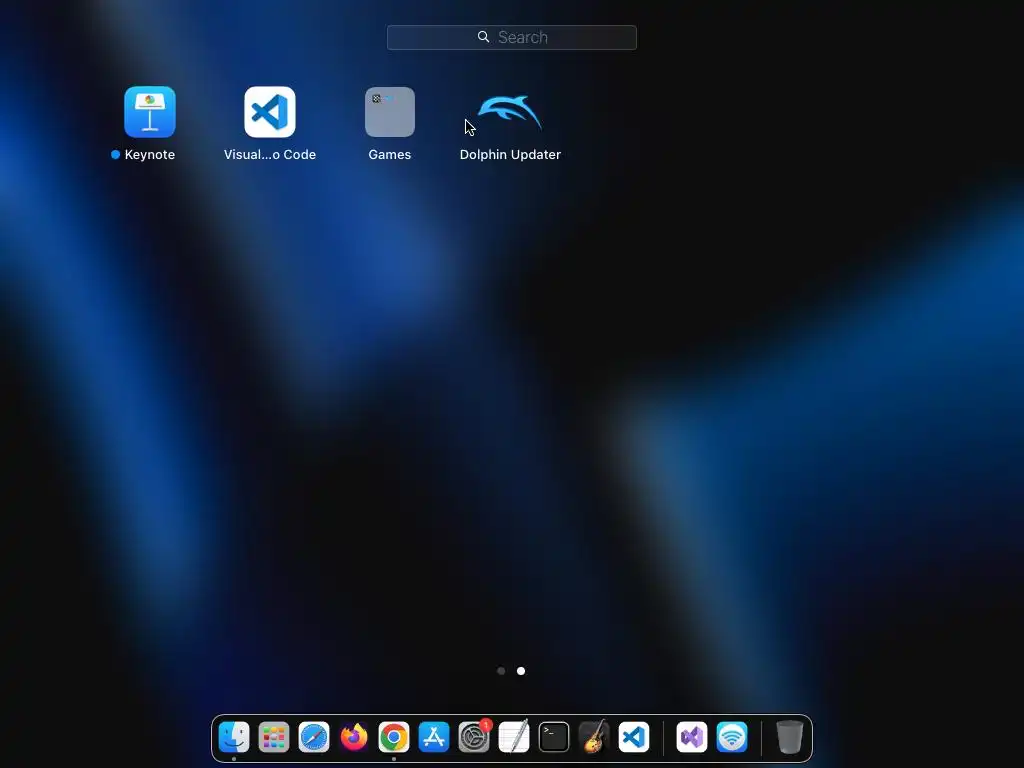The width and height of the screenshot is (1024, 768).
Task: Open GarageBand from the Dock
Action: click(594, 737)
